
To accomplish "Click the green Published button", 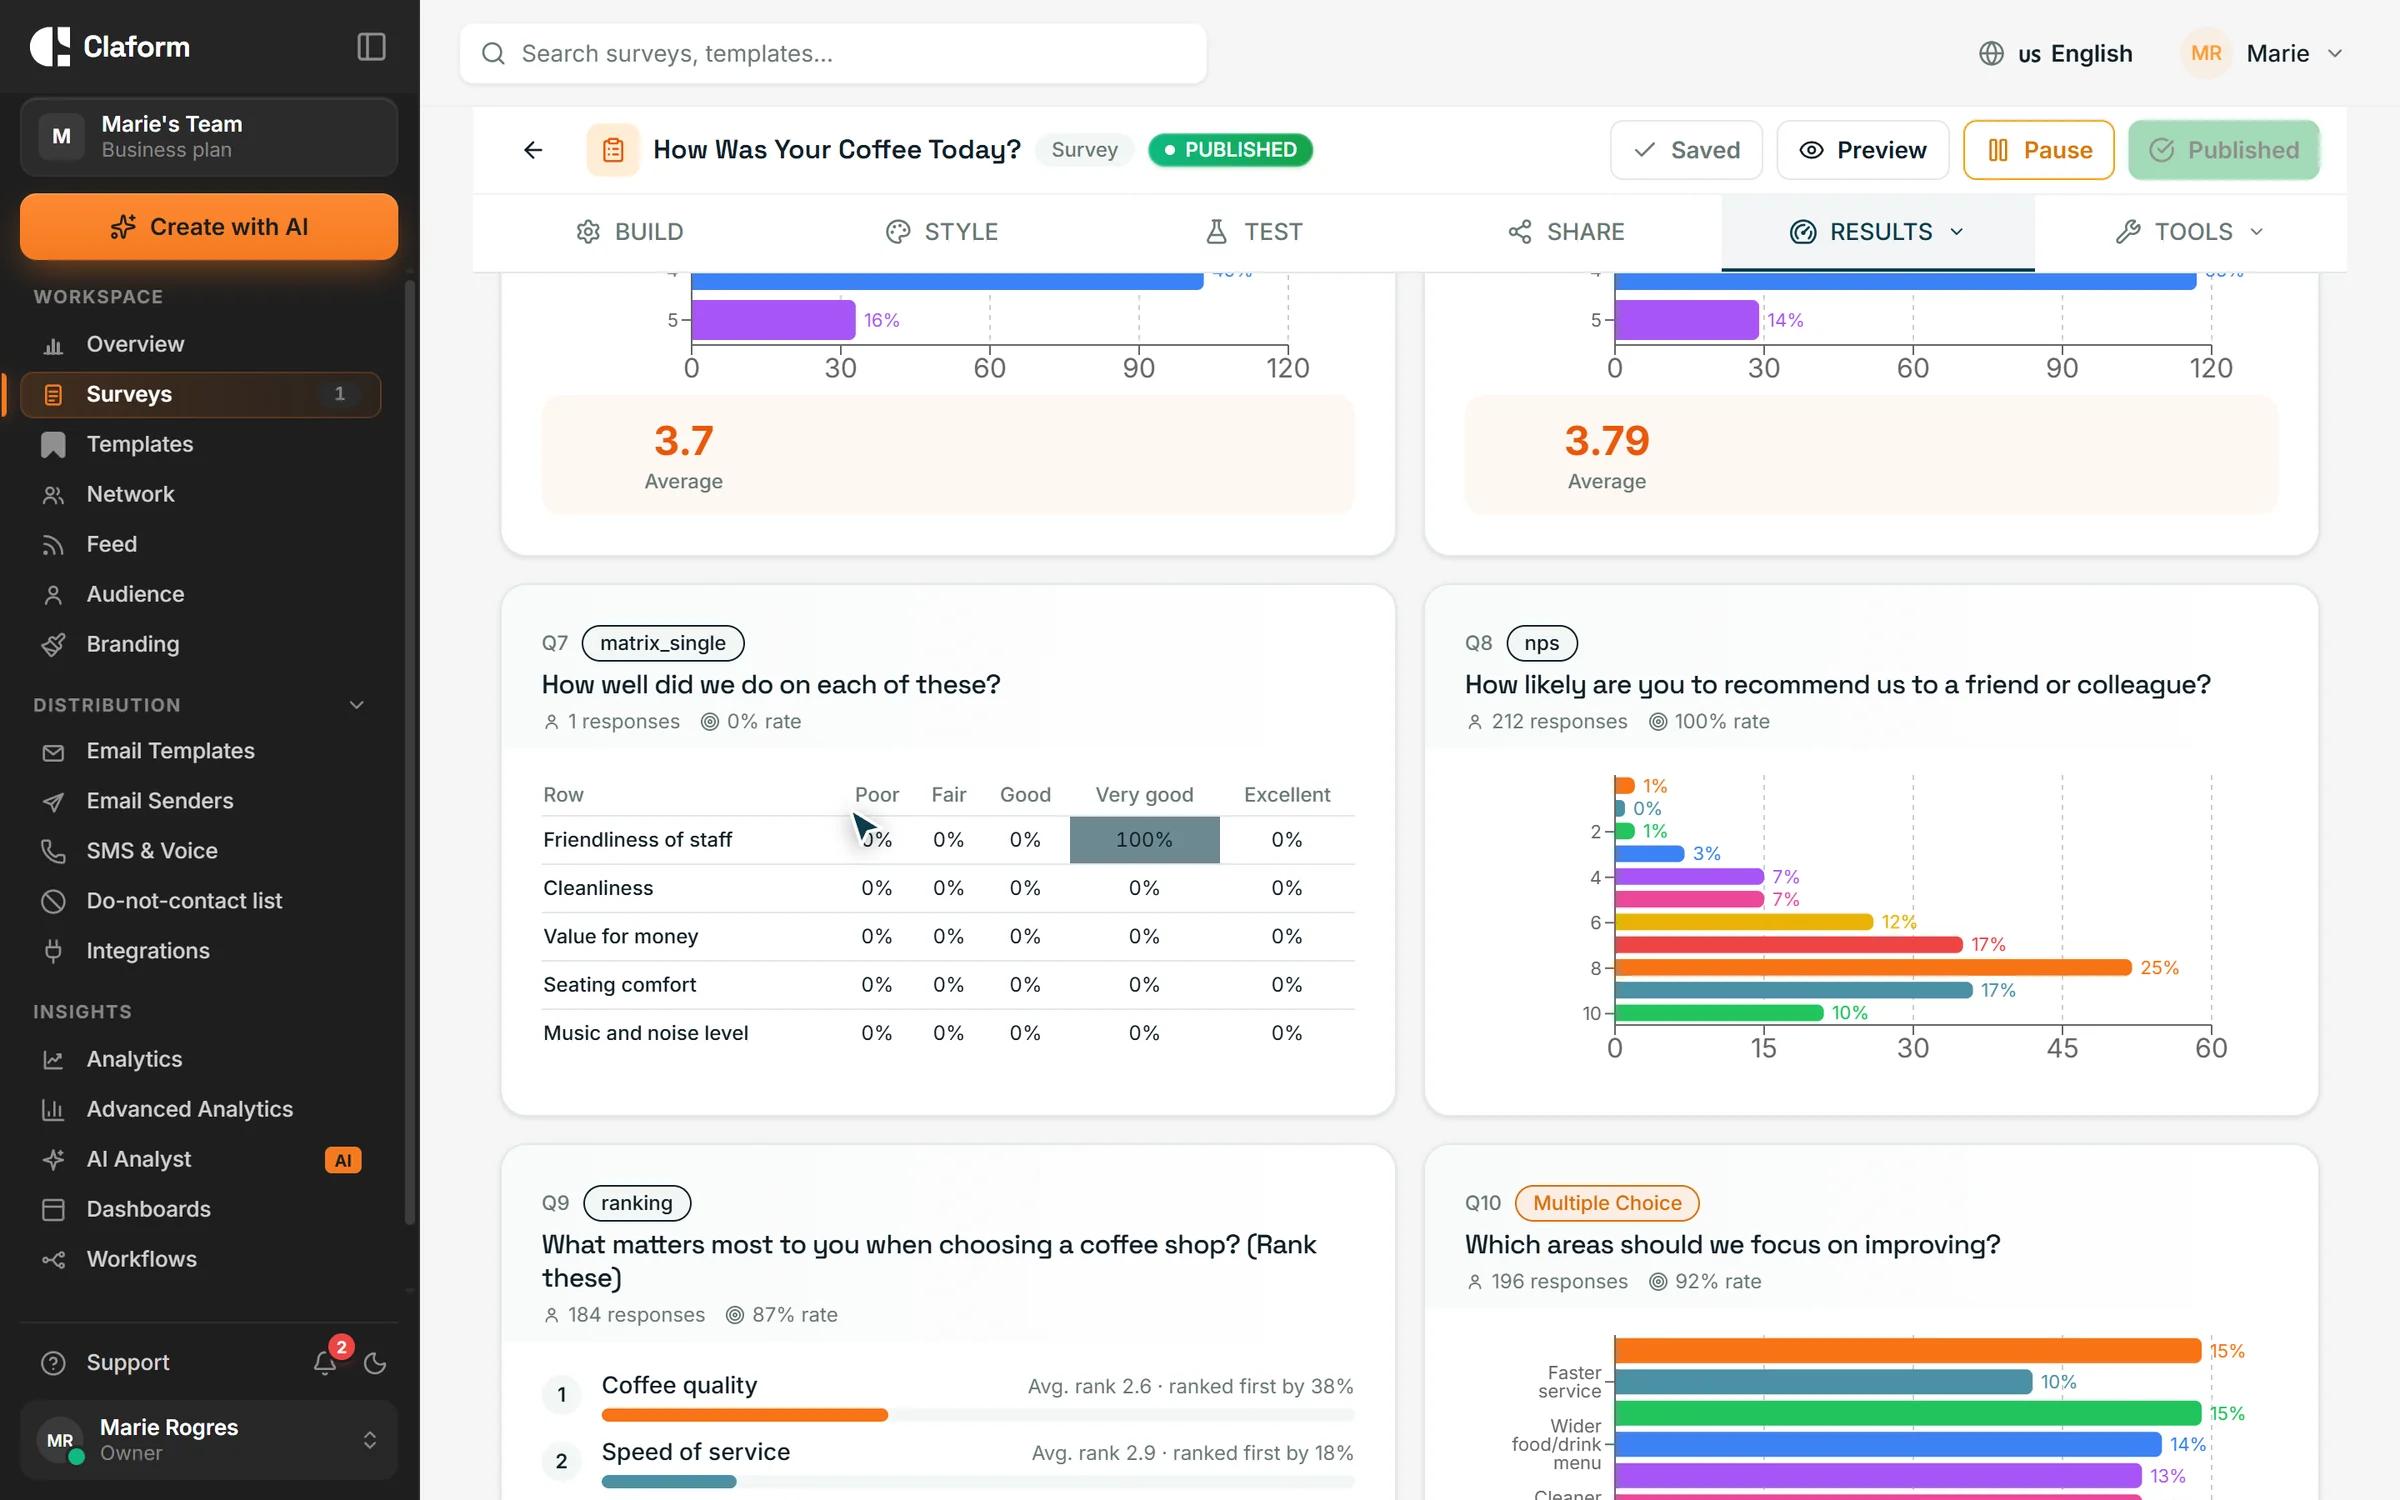I will [2224, 150].
